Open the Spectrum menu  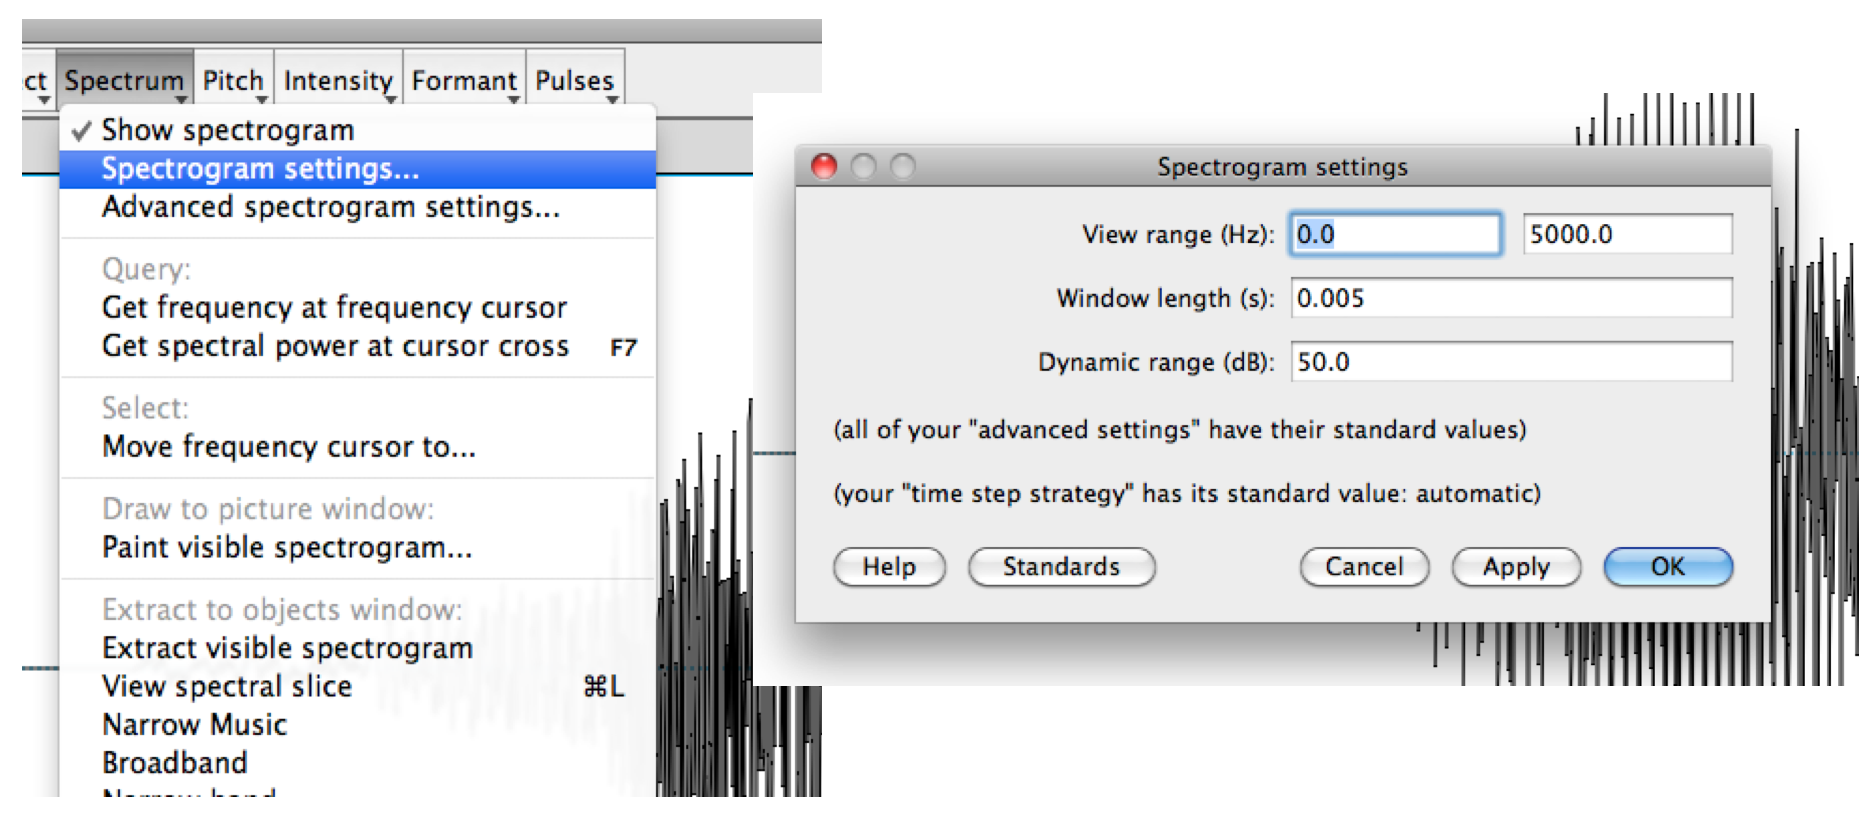click(125, 80)
